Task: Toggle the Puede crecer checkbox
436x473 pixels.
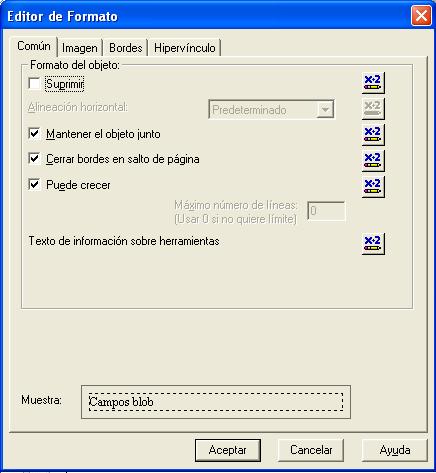Action: (x=34, y=184)
